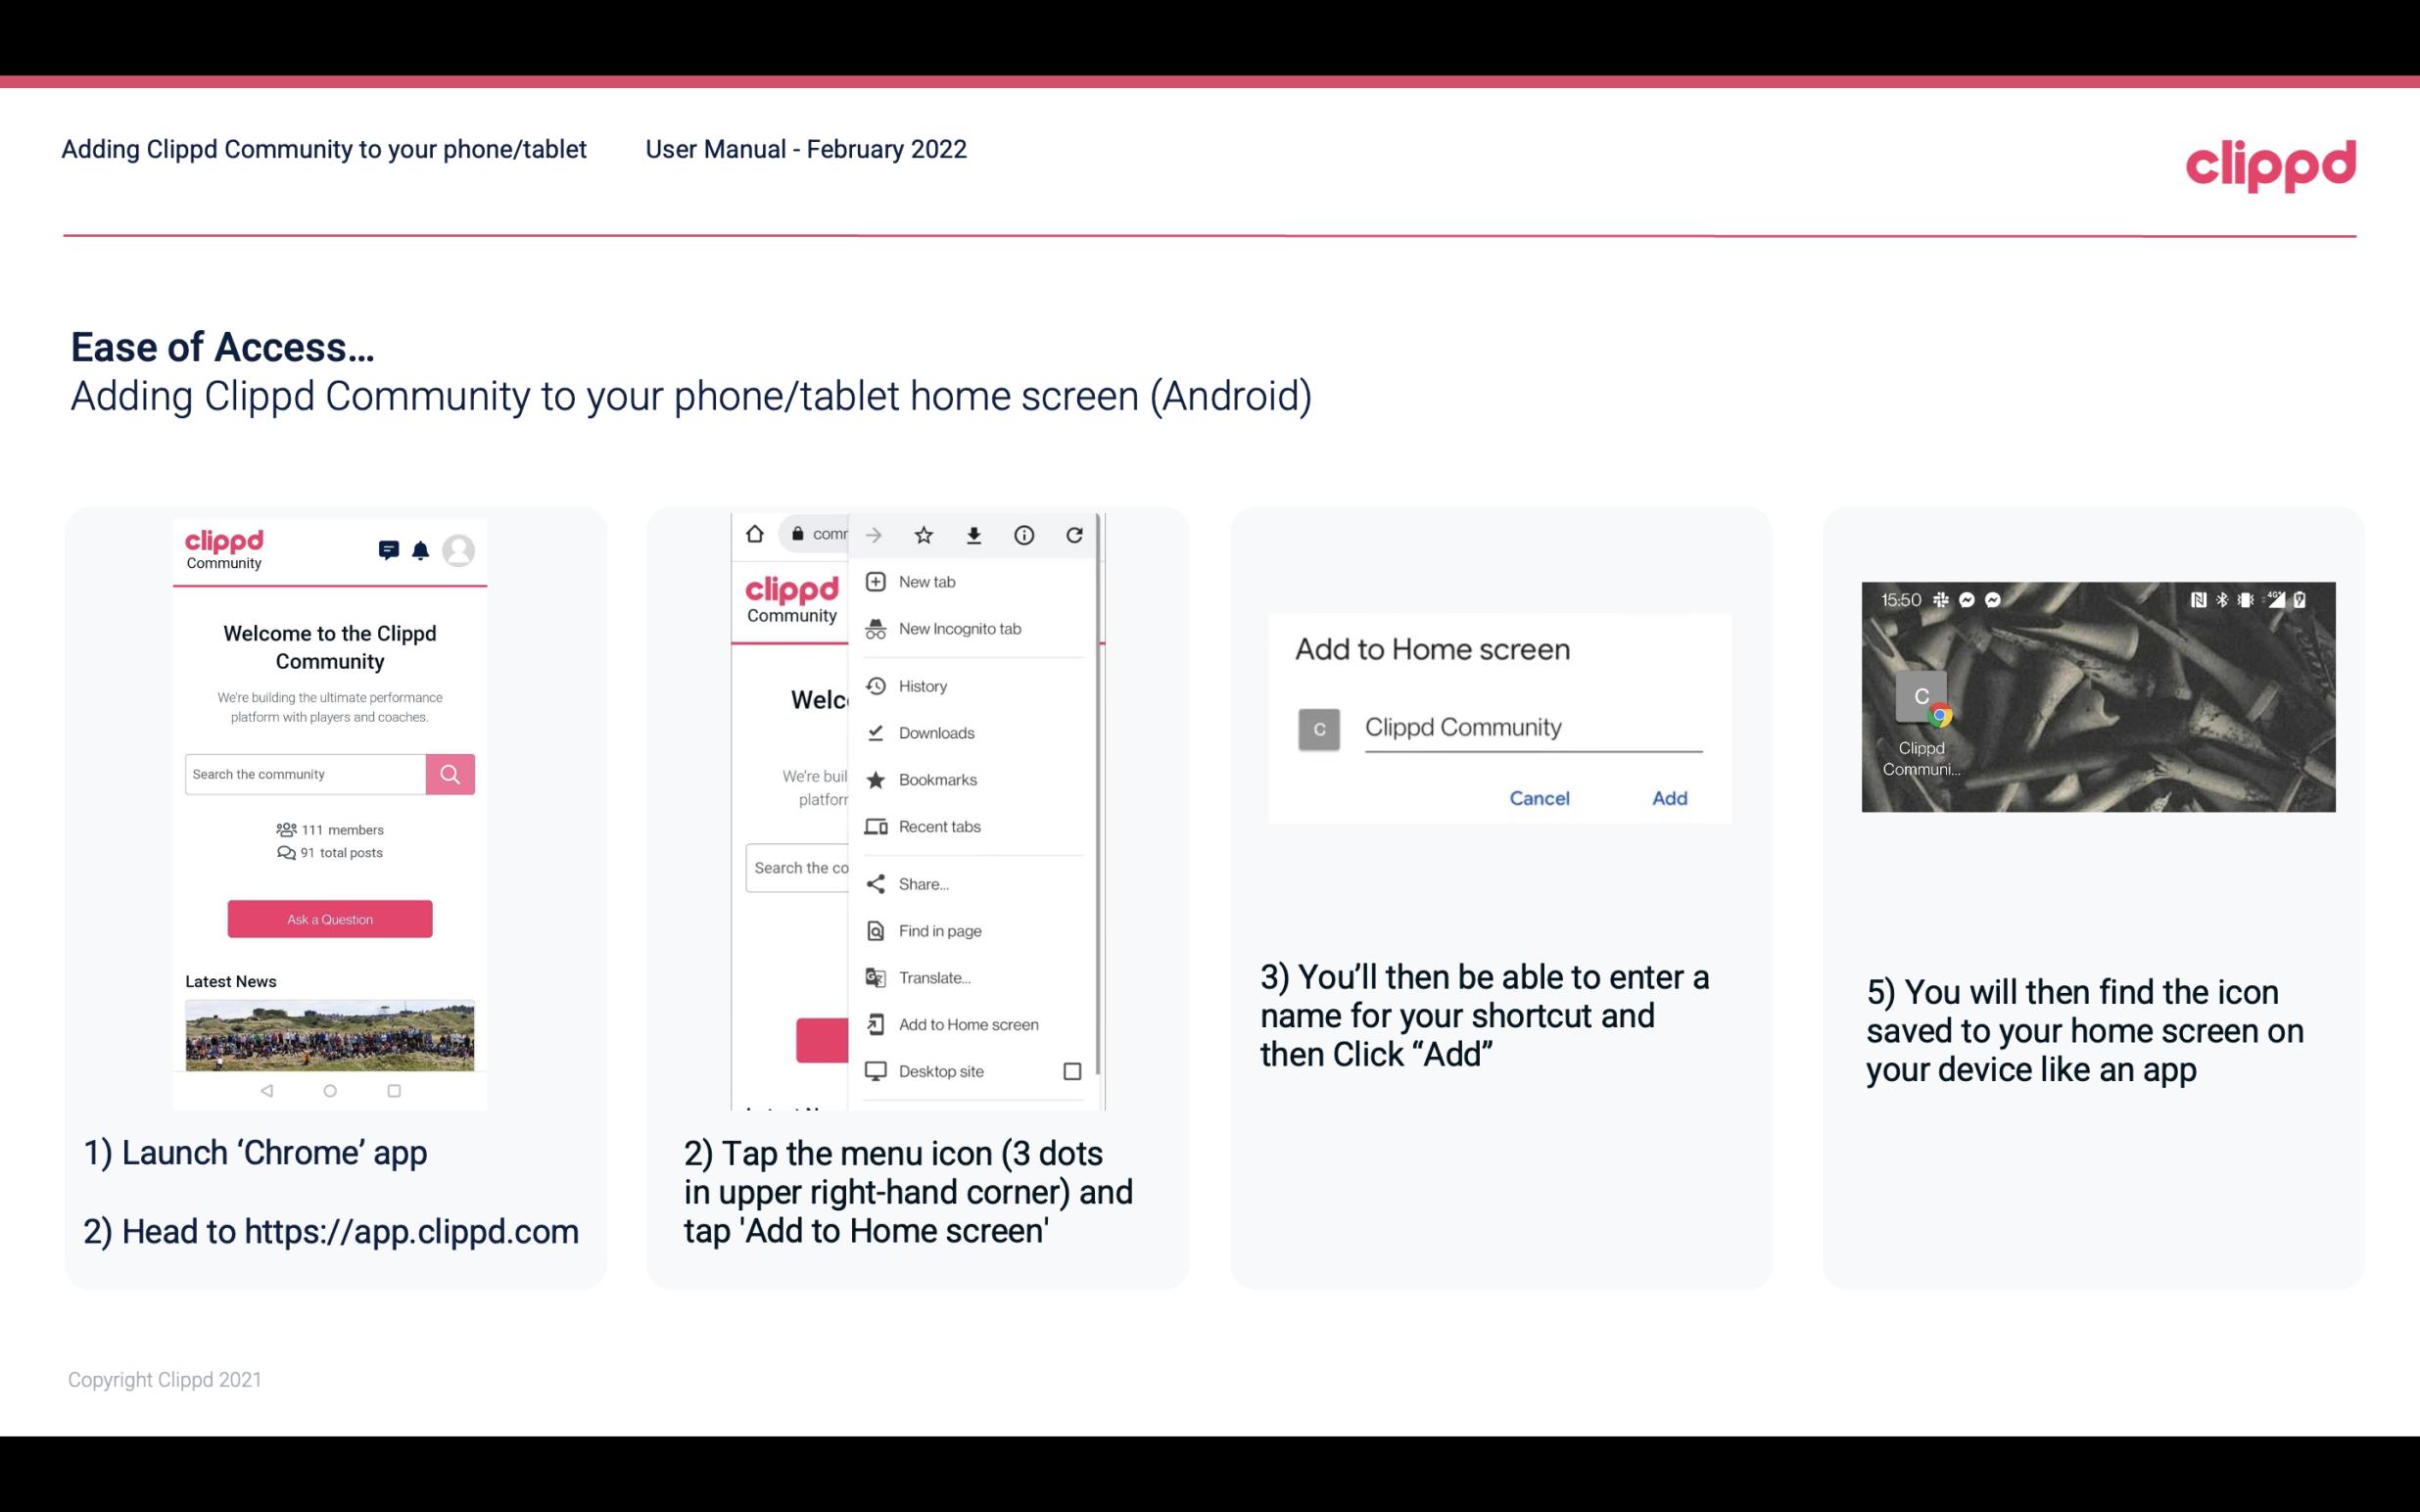2420x1512 pixels.
Task: Click the New tab option in Chrome menu
Action: tap(926, 580)
